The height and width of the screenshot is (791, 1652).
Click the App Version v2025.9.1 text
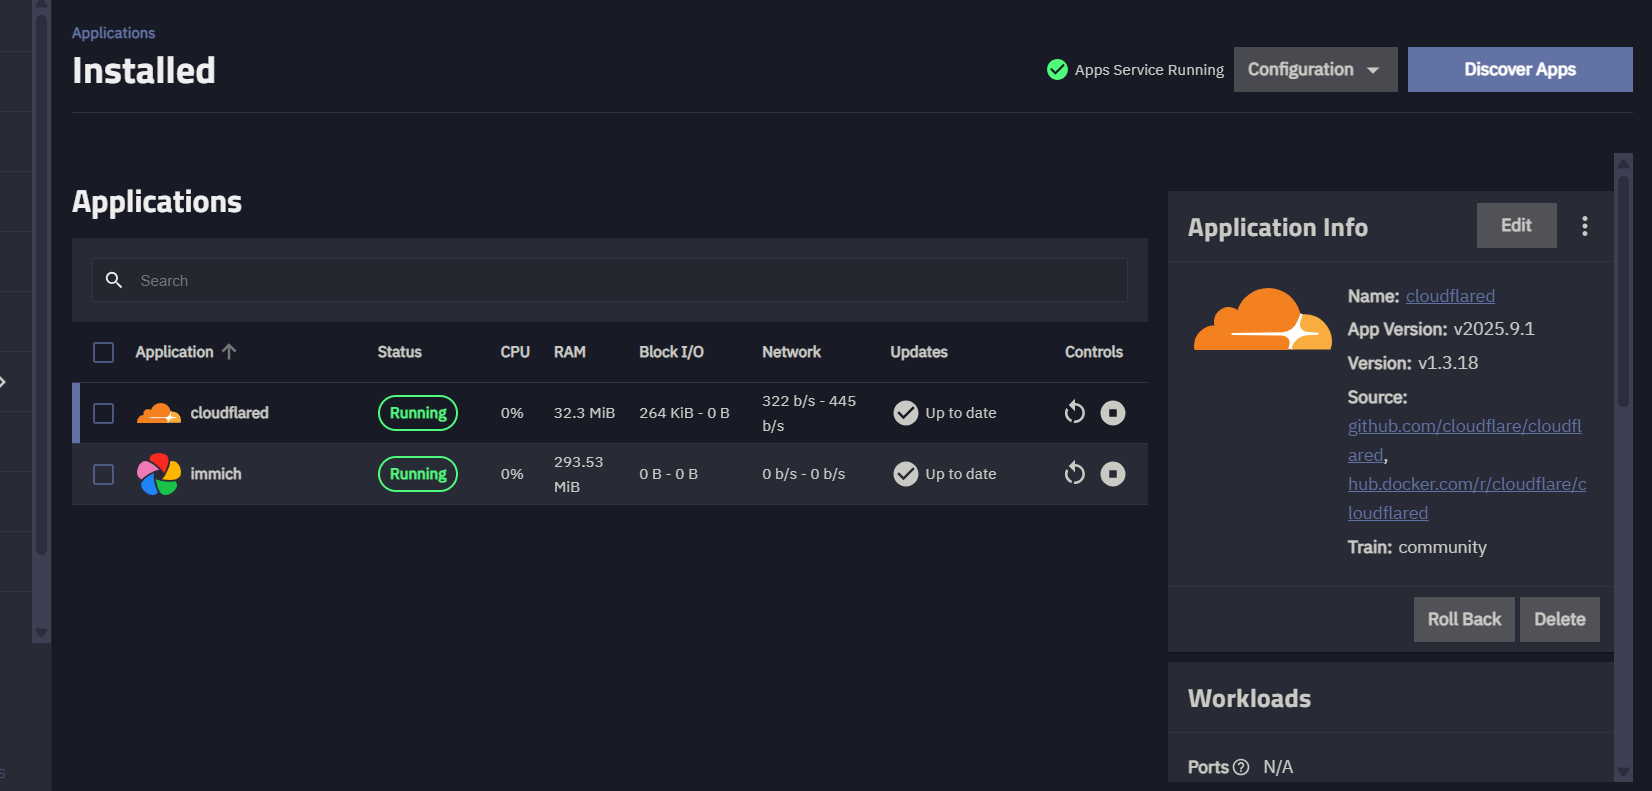click(x=1441, y=329)
